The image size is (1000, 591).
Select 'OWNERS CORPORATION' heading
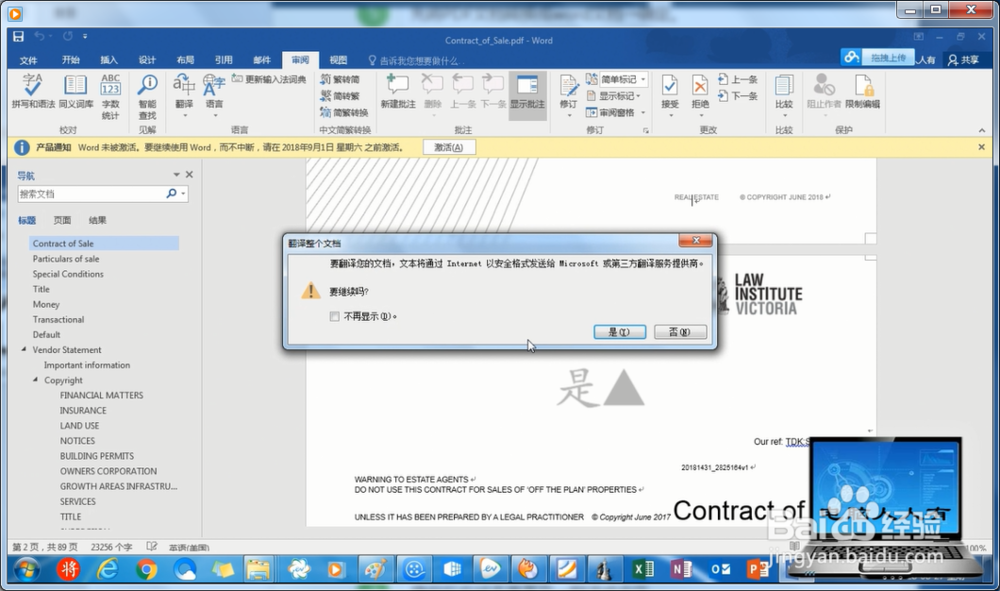click(108, 471)
